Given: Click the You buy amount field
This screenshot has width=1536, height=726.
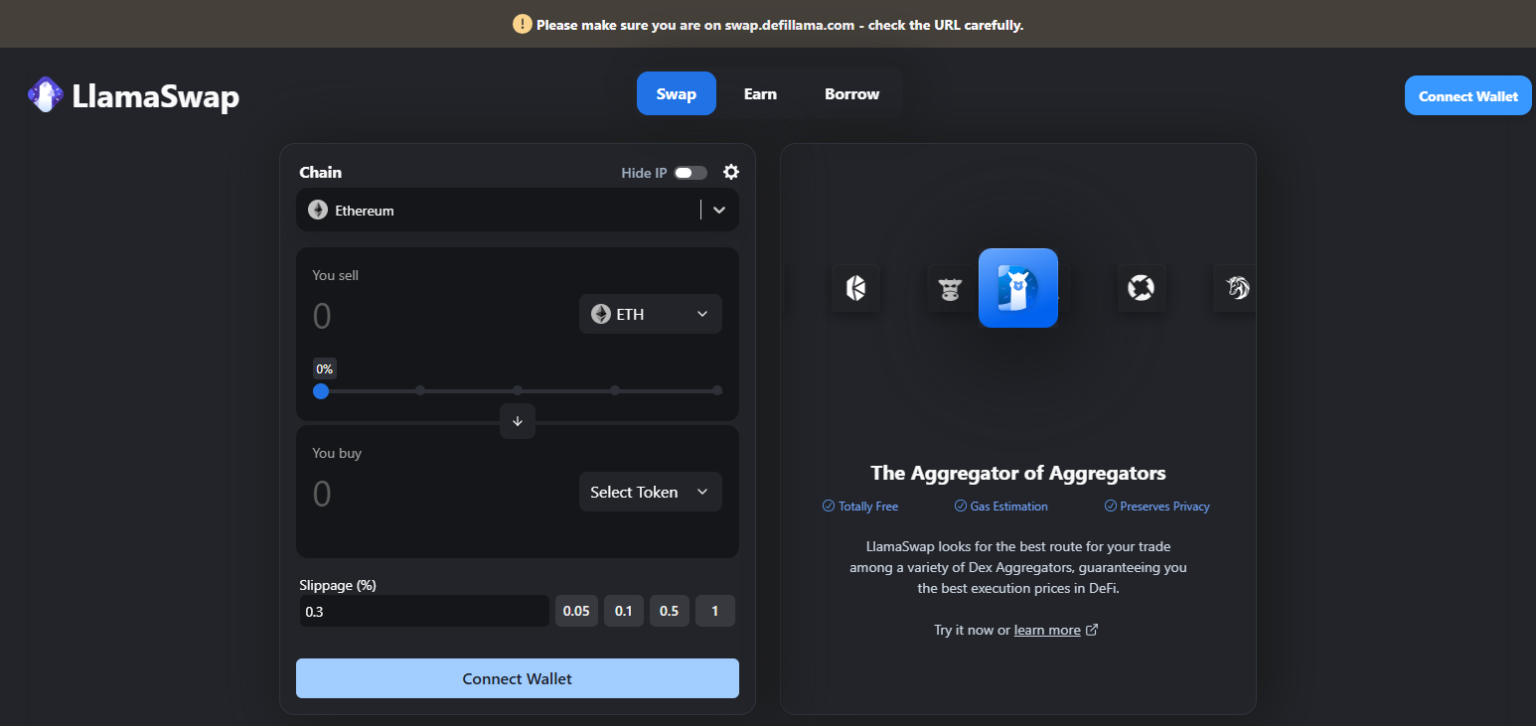Looking at the screenshot, I should (440, 494).
